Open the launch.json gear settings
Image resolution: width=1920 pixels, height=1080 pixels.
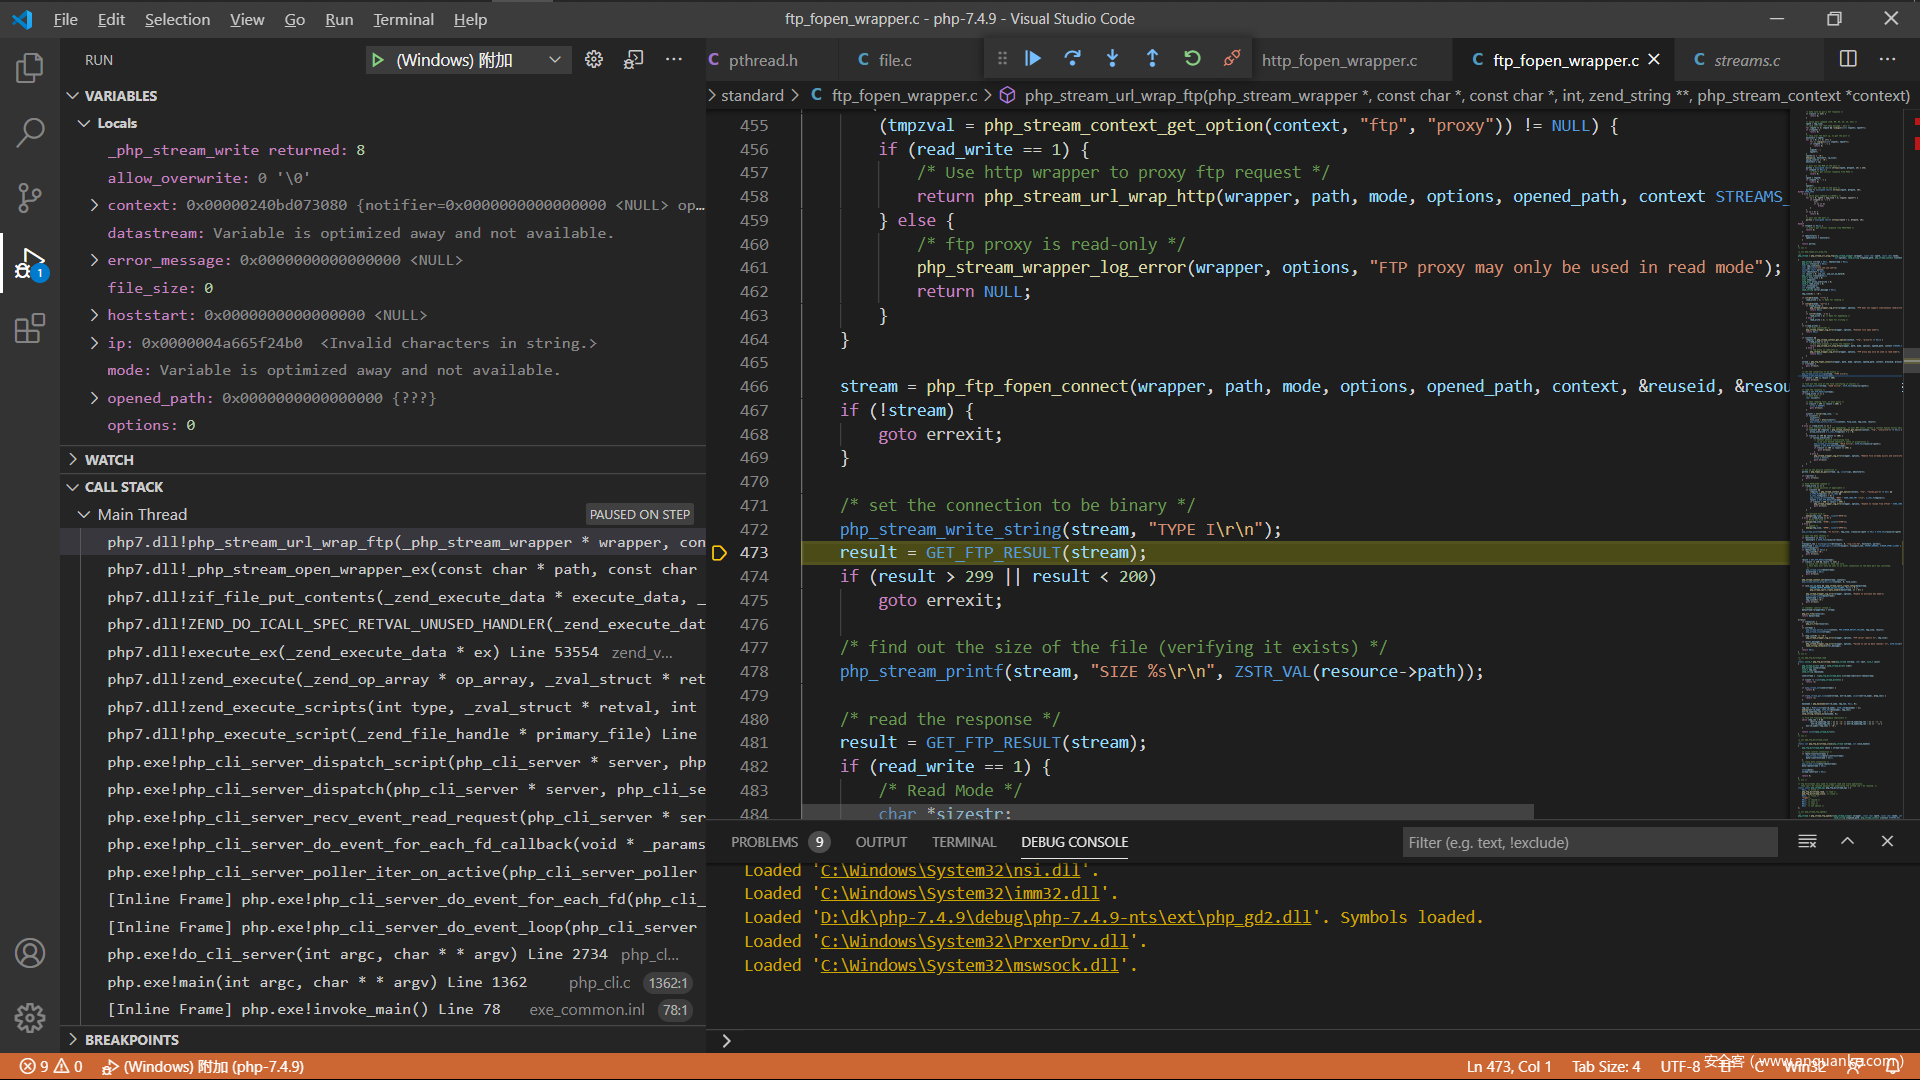[594, 59]
